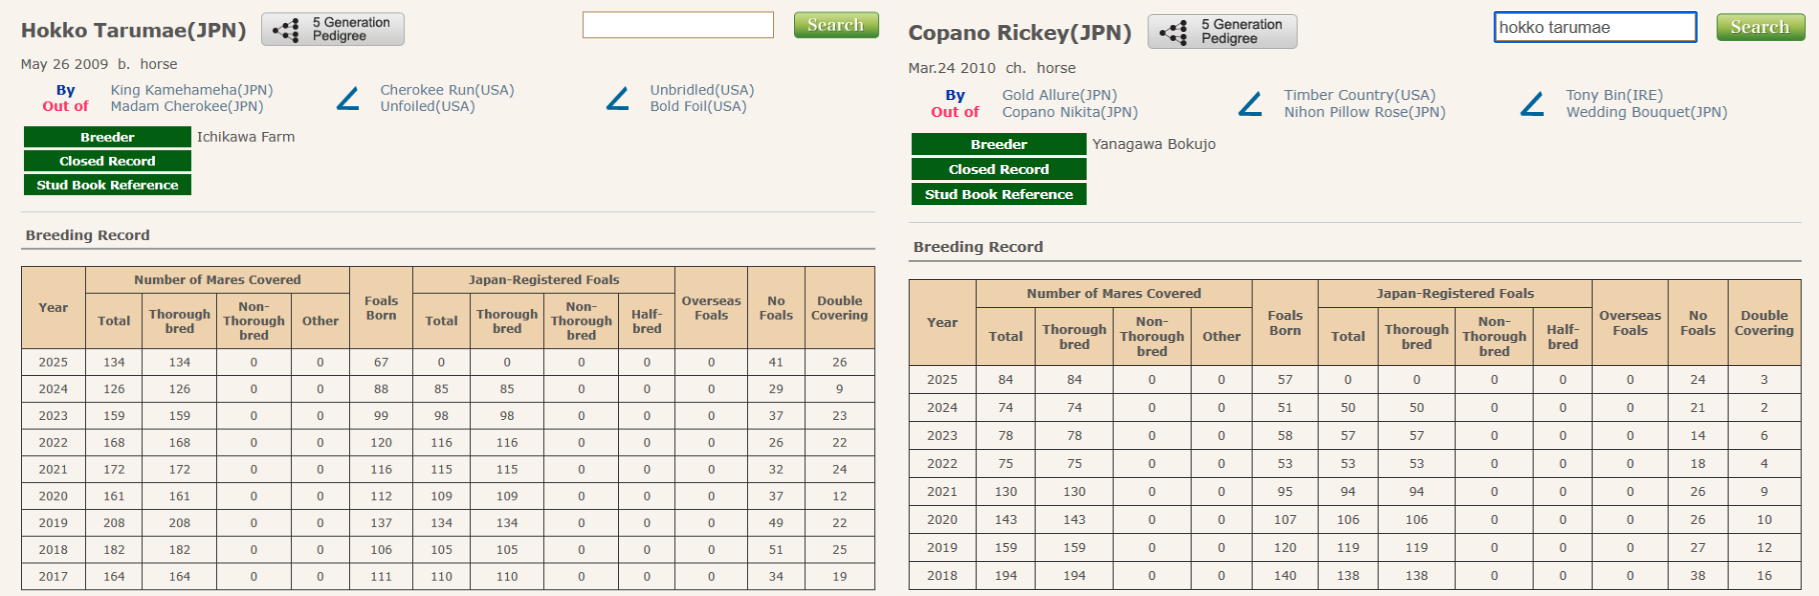1819x596 pixels.
Task: Open Cherokee Run(USA) link
Action: coord(447,90)
